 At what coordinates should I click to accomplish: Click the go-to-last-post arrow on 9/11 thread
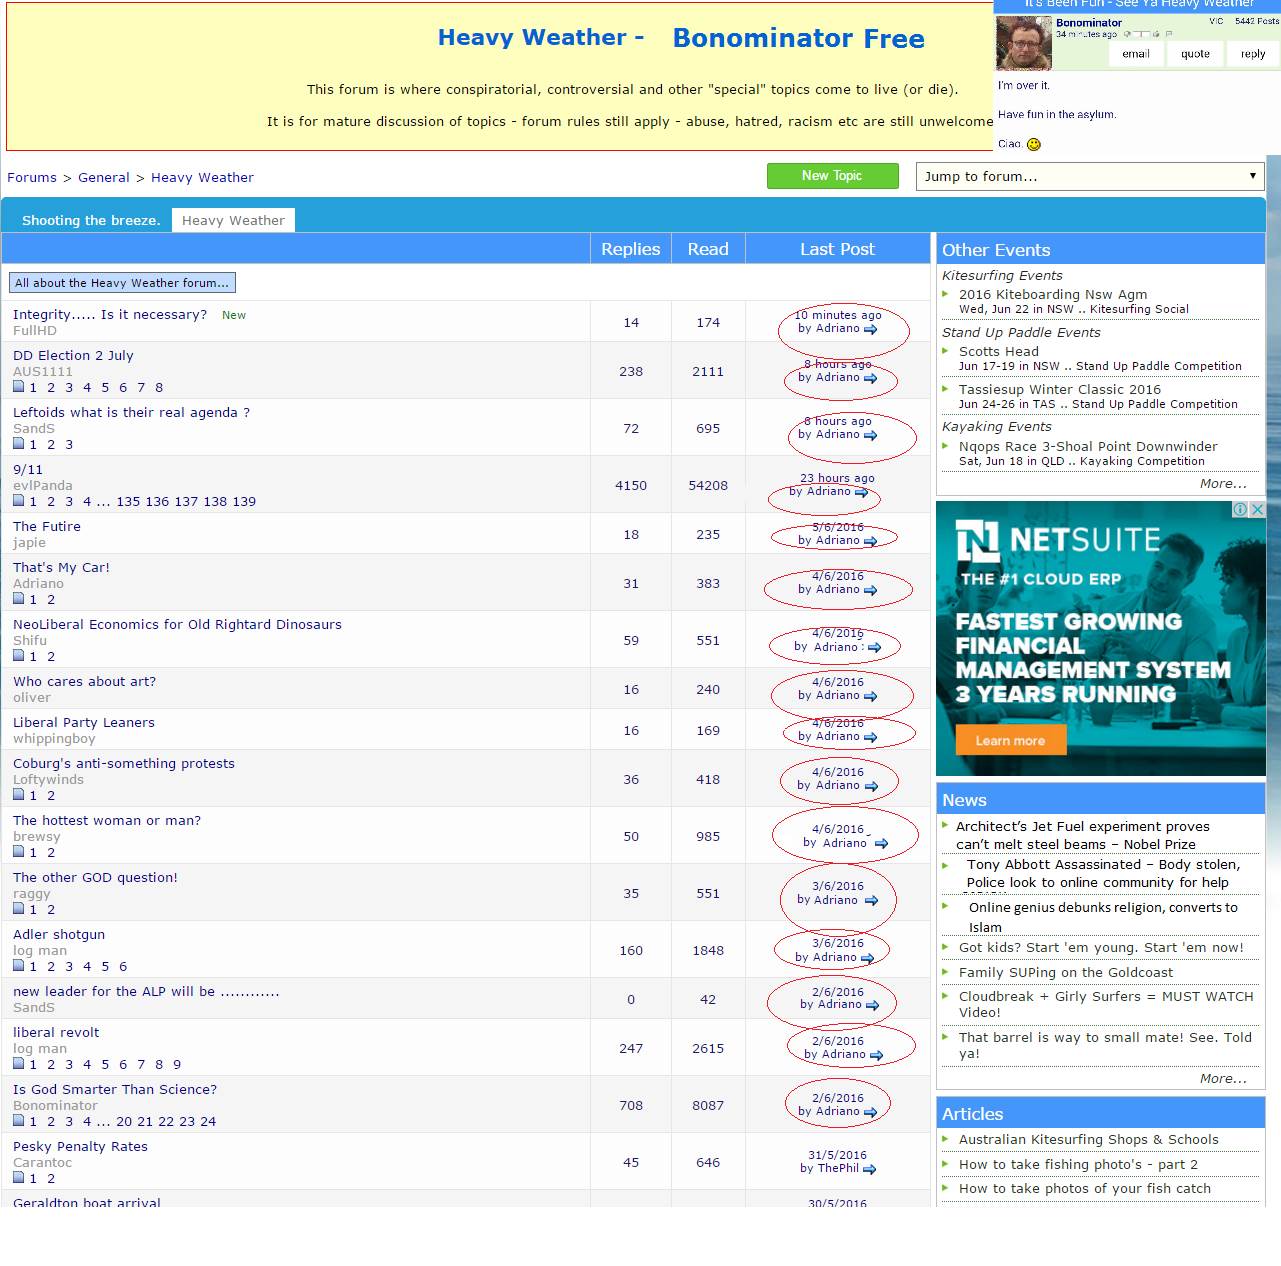tap(861, 492)
